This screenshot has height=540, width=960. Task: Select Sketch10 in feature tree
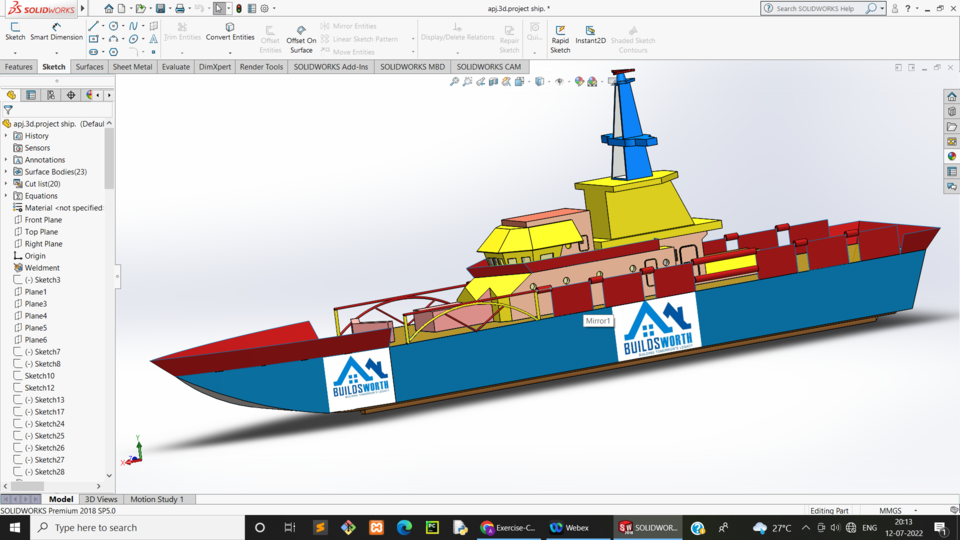pyautogui.click(x=39, y=376)
